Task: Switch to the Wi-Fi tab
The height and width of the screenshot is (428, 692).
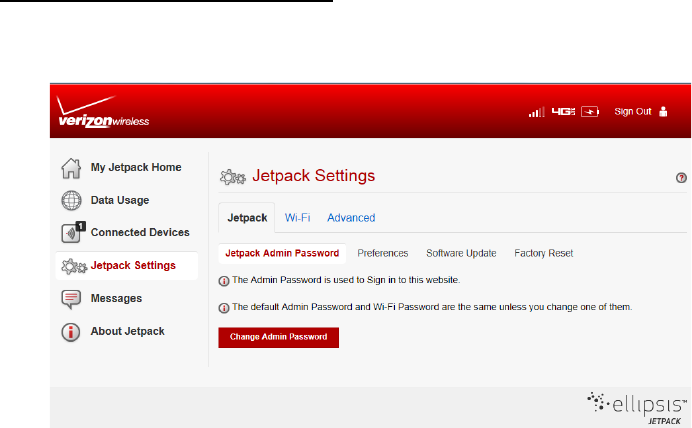Action: click(x=297, y=218)
